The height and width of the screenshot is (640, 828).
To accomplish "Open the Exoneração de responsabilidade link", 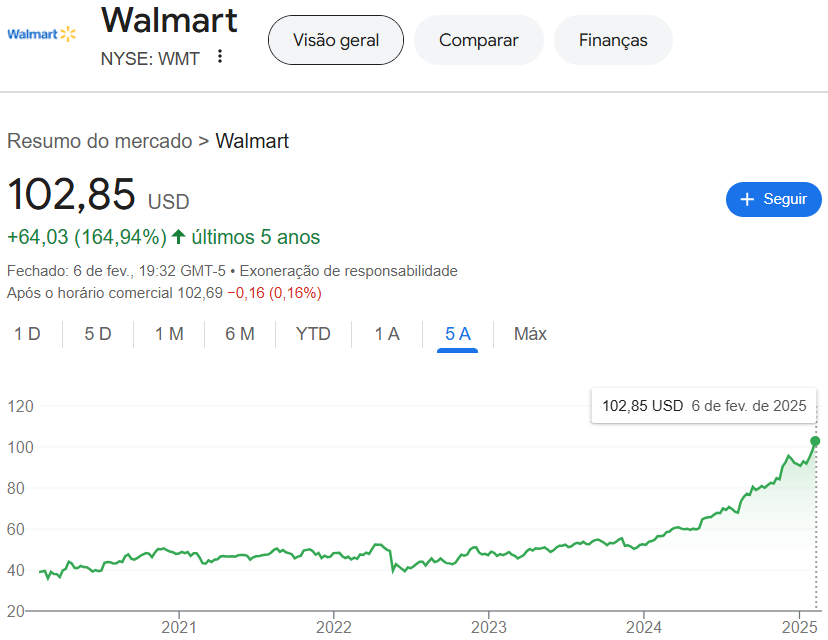I will pyautogui.click(x=349, y=271).
